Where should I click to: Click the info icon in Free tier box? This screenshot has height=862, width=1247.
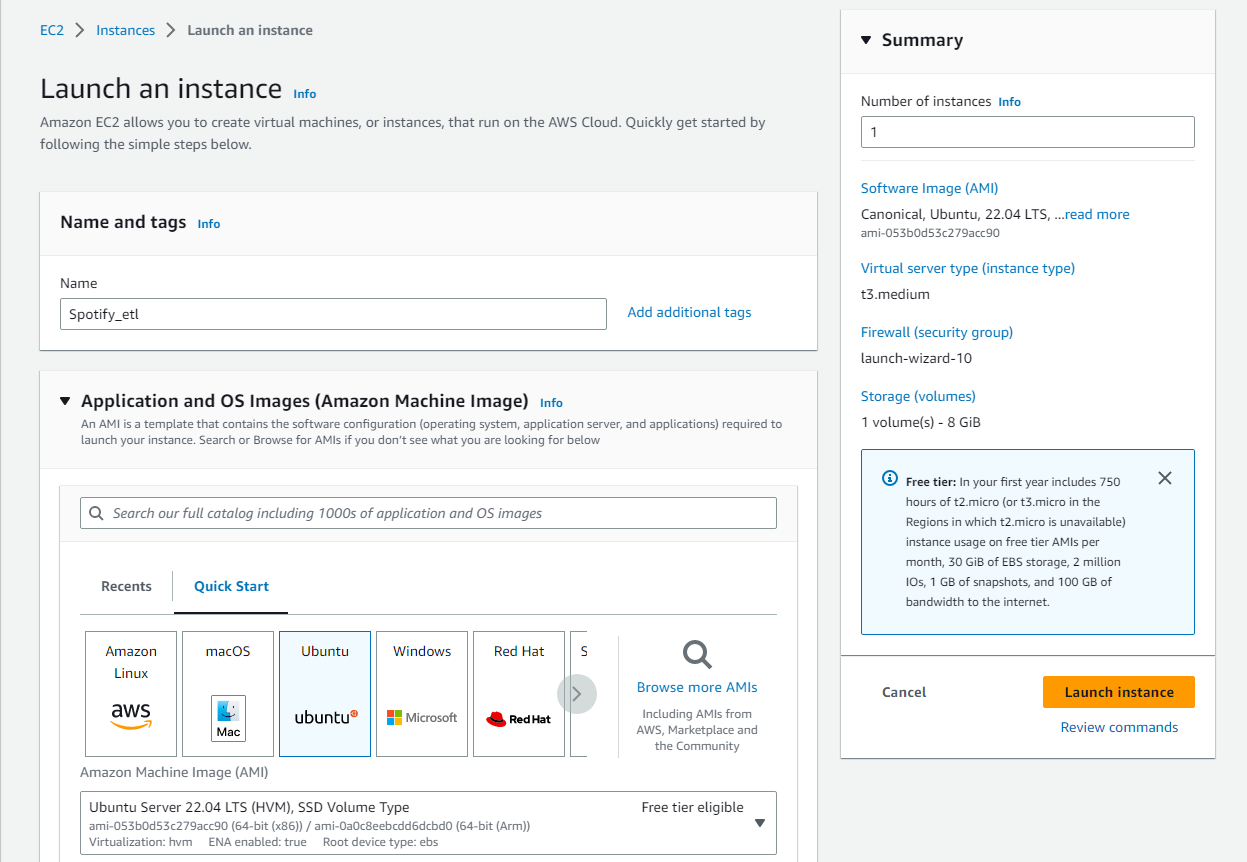pos(890,479)
